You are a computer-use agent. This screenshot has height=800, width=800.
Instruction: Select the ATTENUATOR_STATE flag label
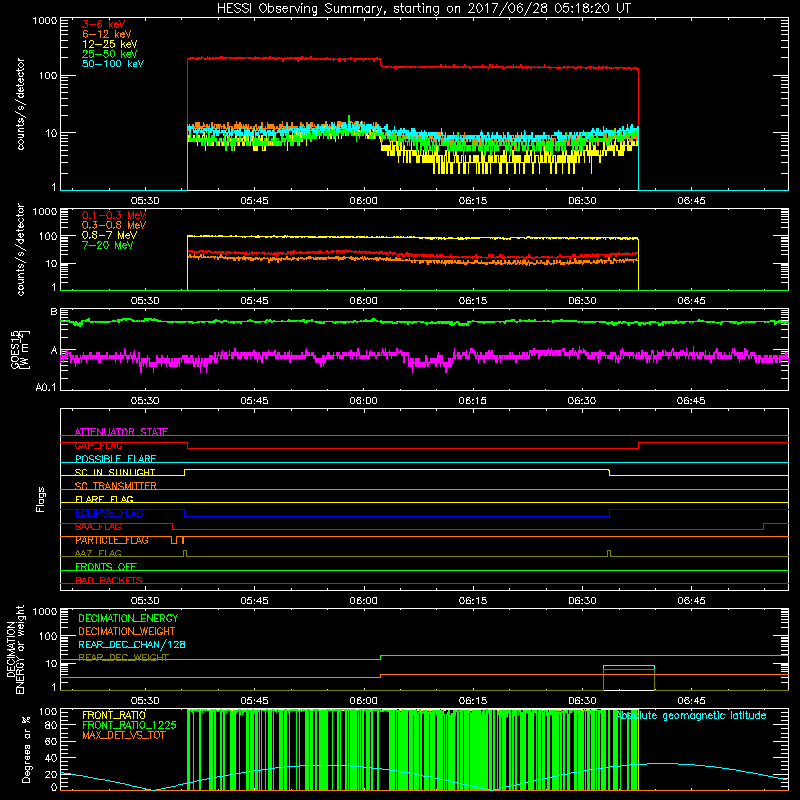(x=121, y=432)
